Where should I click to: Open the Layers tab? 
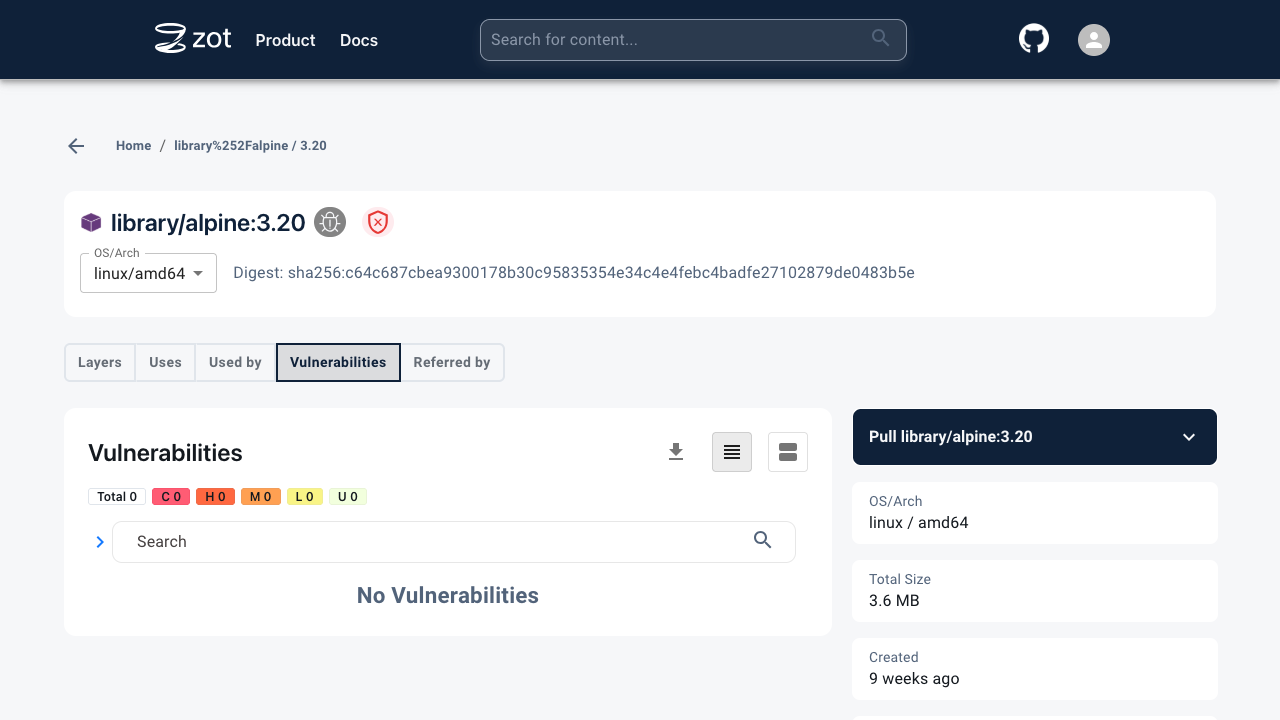[x=100, y=362]
